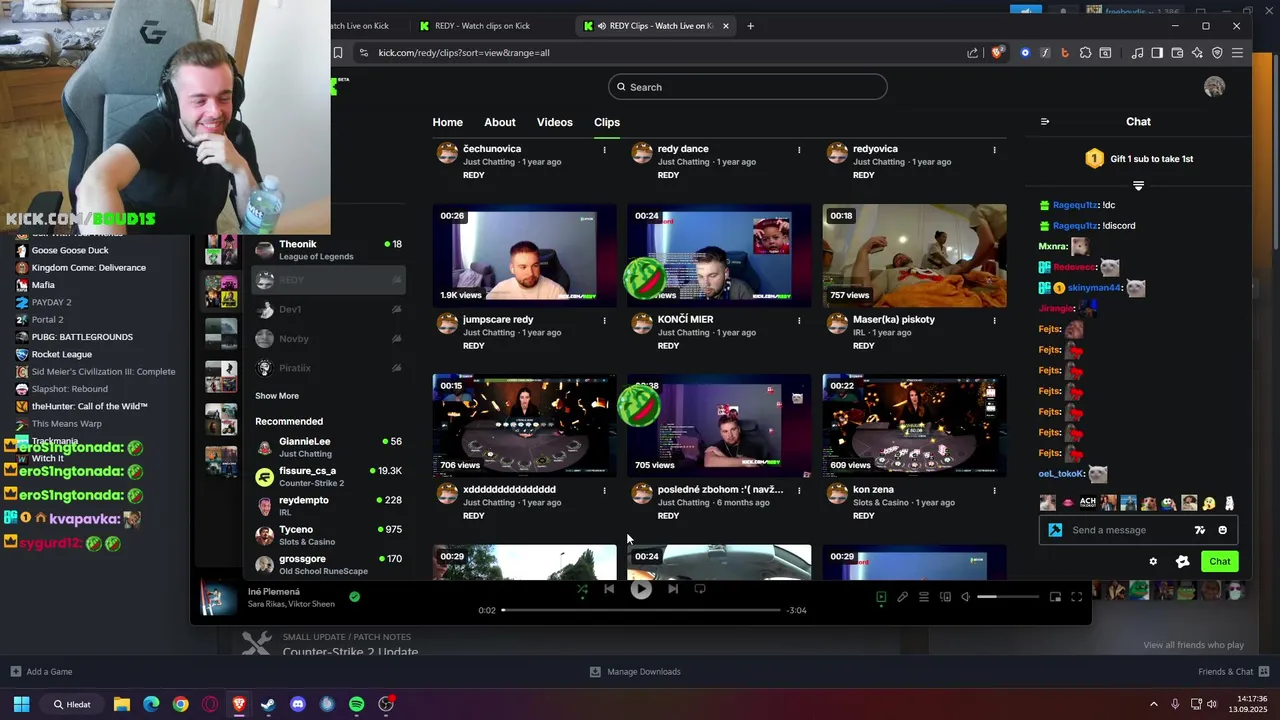1280x720 pixels.
Task: Bookmark this page in Brave
Action: pos(338,53)
